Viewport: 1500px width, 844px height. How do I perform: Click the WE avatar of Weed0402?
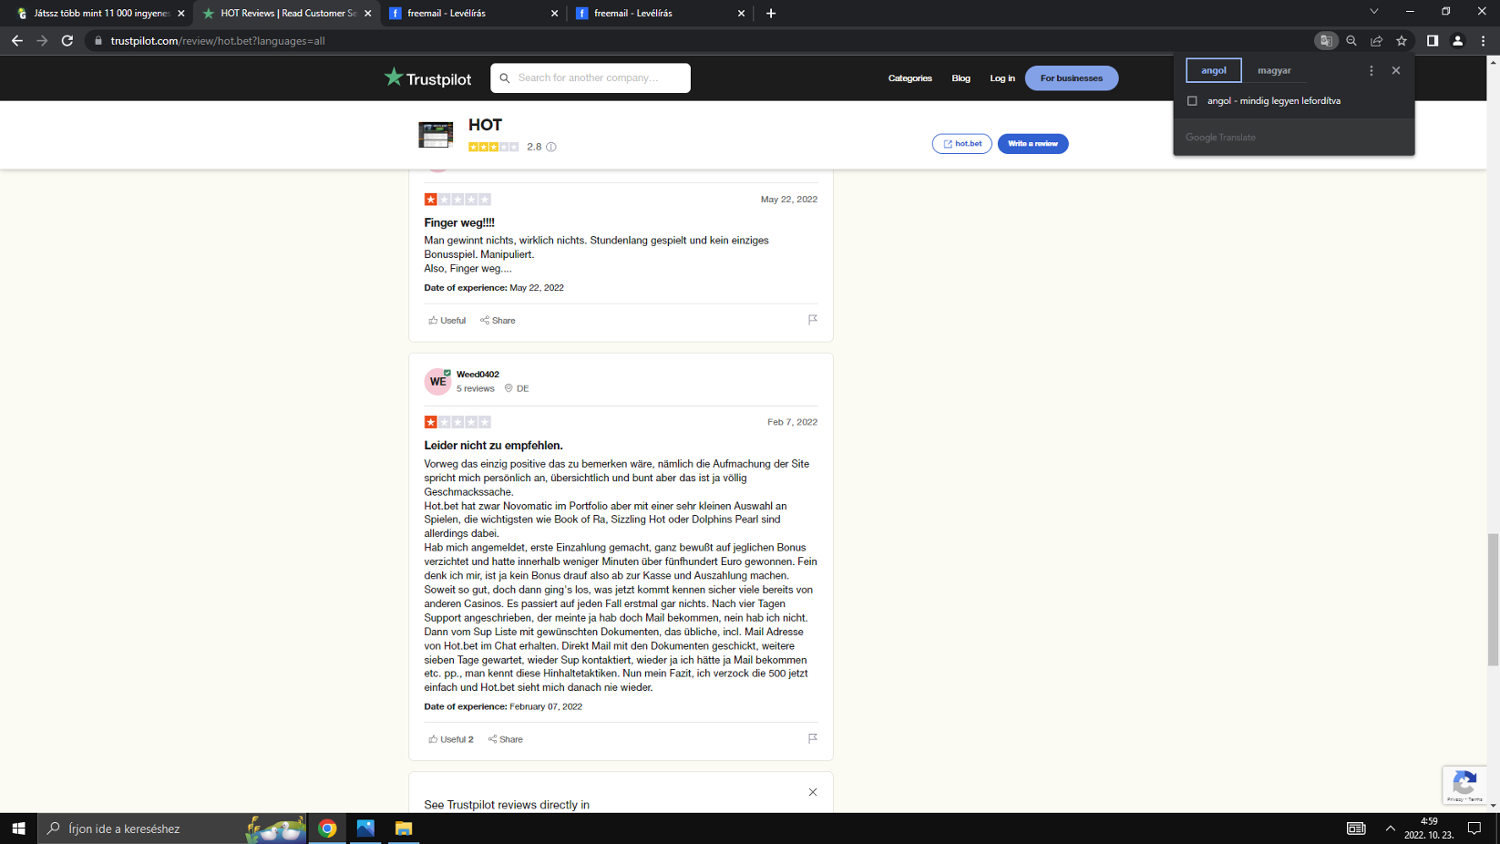tap(438, 382)
